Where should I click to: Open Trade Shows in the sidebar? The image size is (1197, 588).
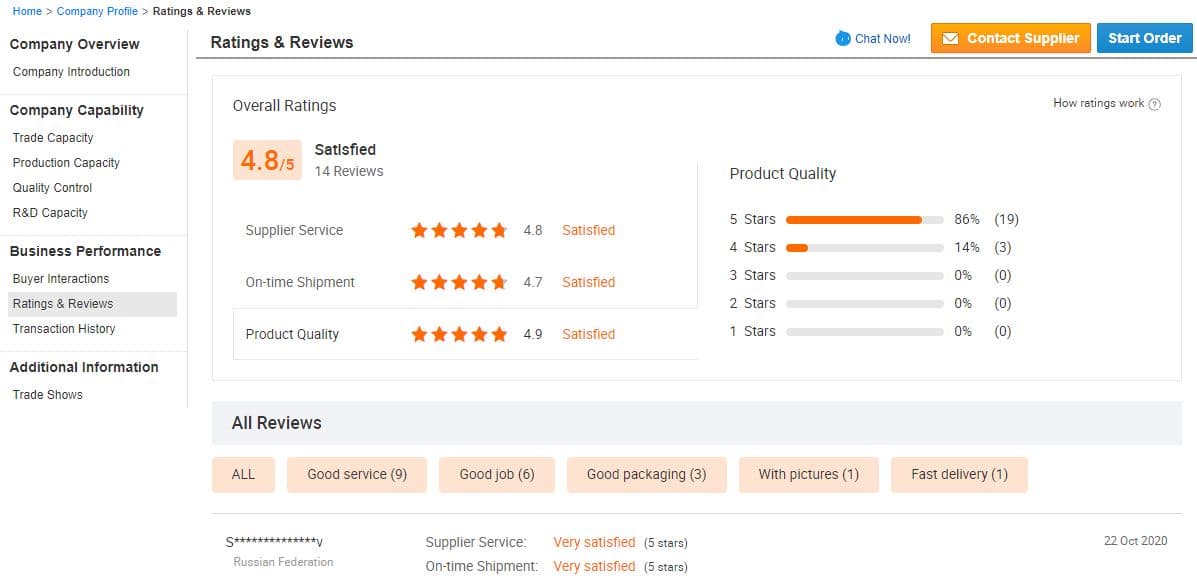pos(48,395)
